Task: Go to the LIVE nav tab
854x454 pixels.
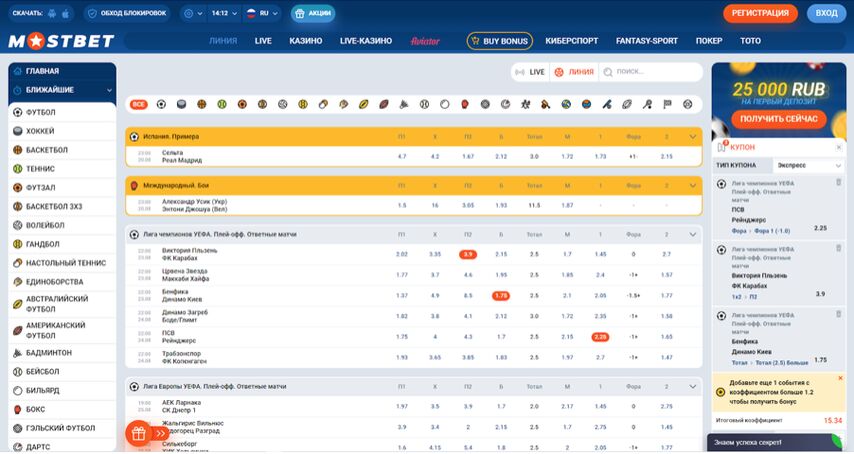Action: tap(263, 41)
